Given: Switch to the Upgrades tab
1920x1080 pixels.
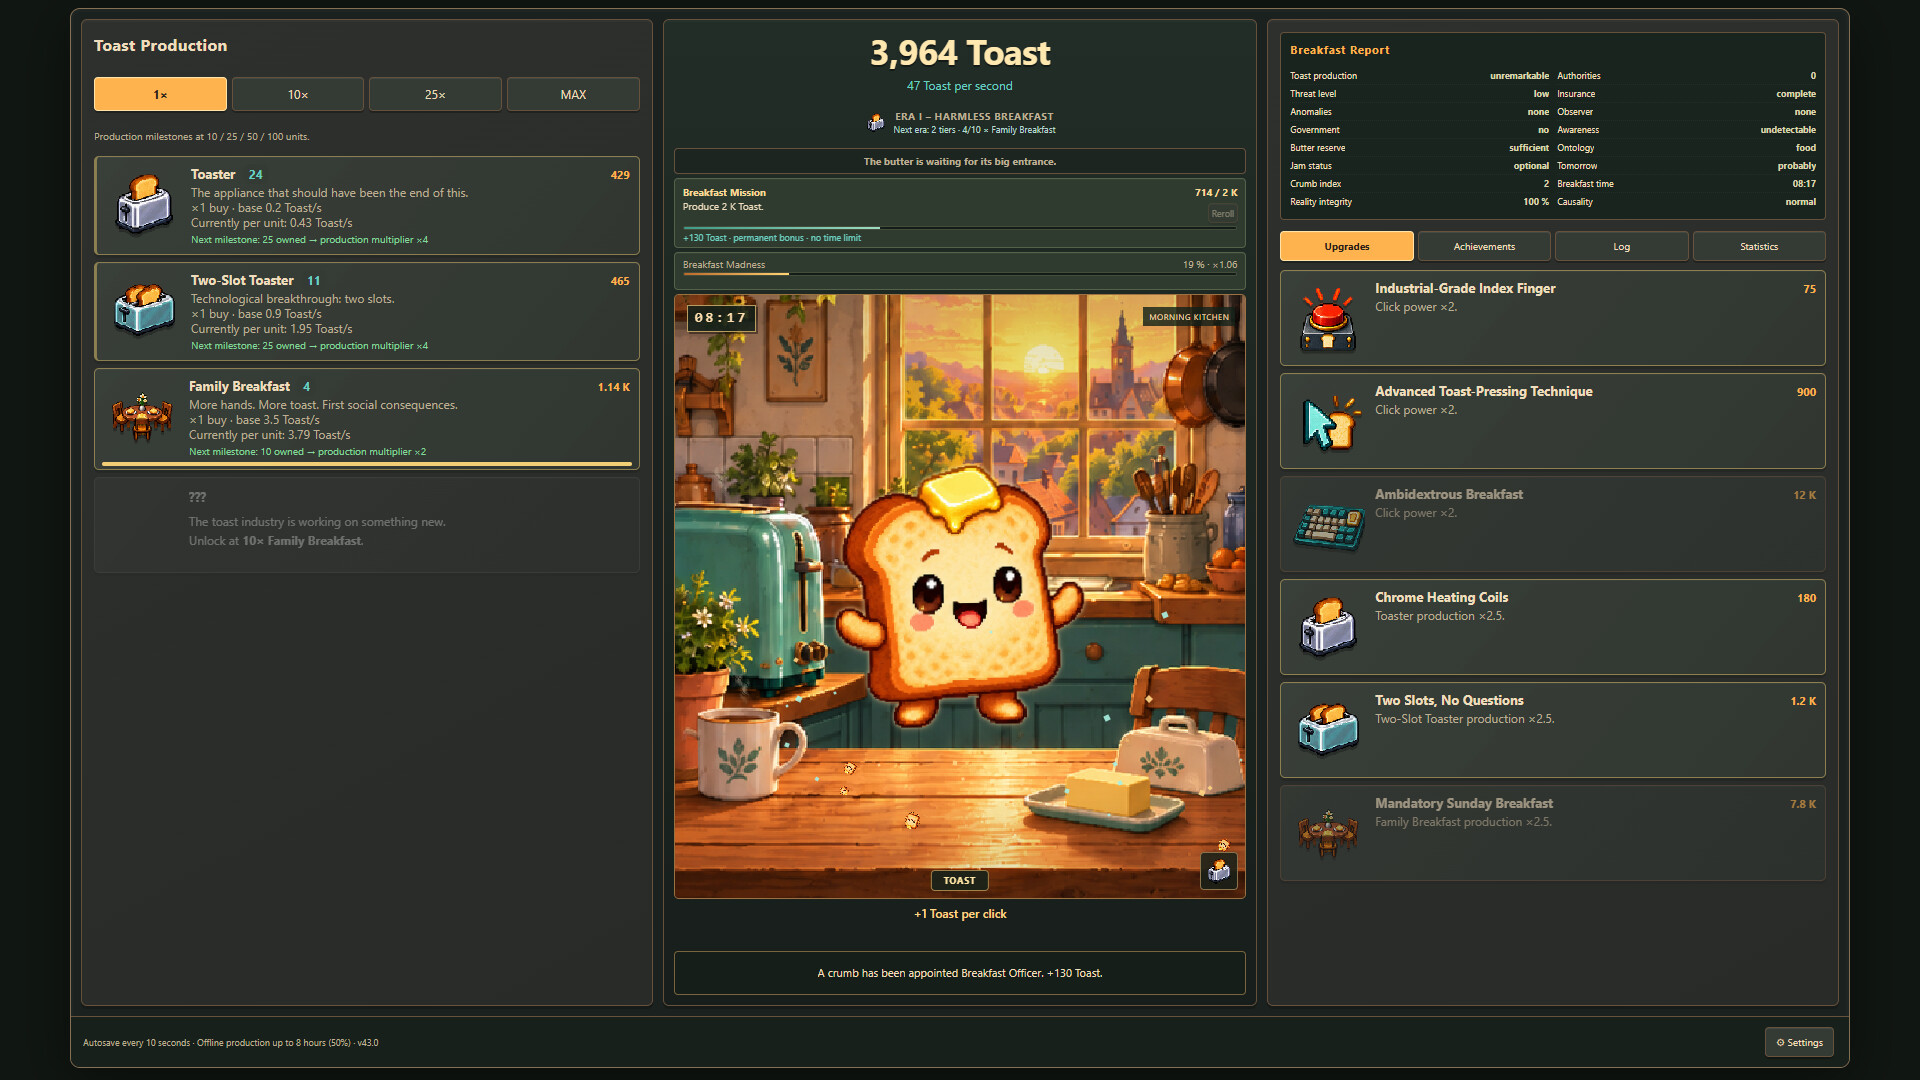Looking at the screenshot, I should pos(1346,246).
